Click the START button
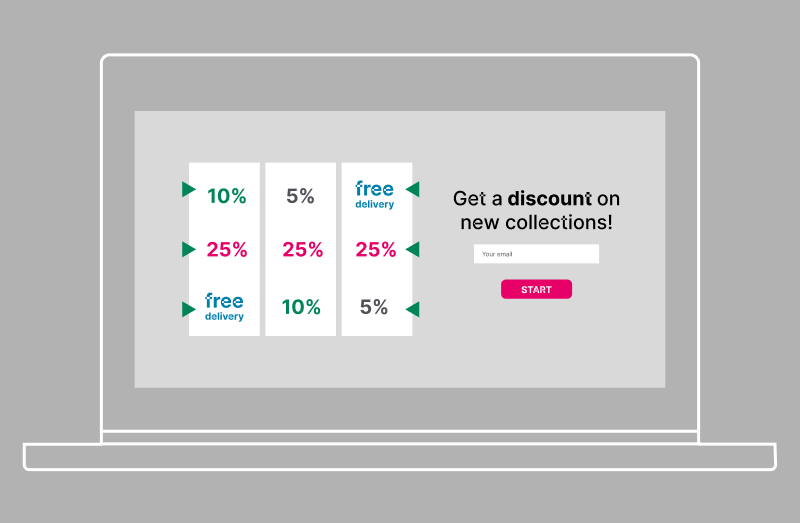Viewport: 800px width, 523px height. pyautogui.click(x=536, y=289)
